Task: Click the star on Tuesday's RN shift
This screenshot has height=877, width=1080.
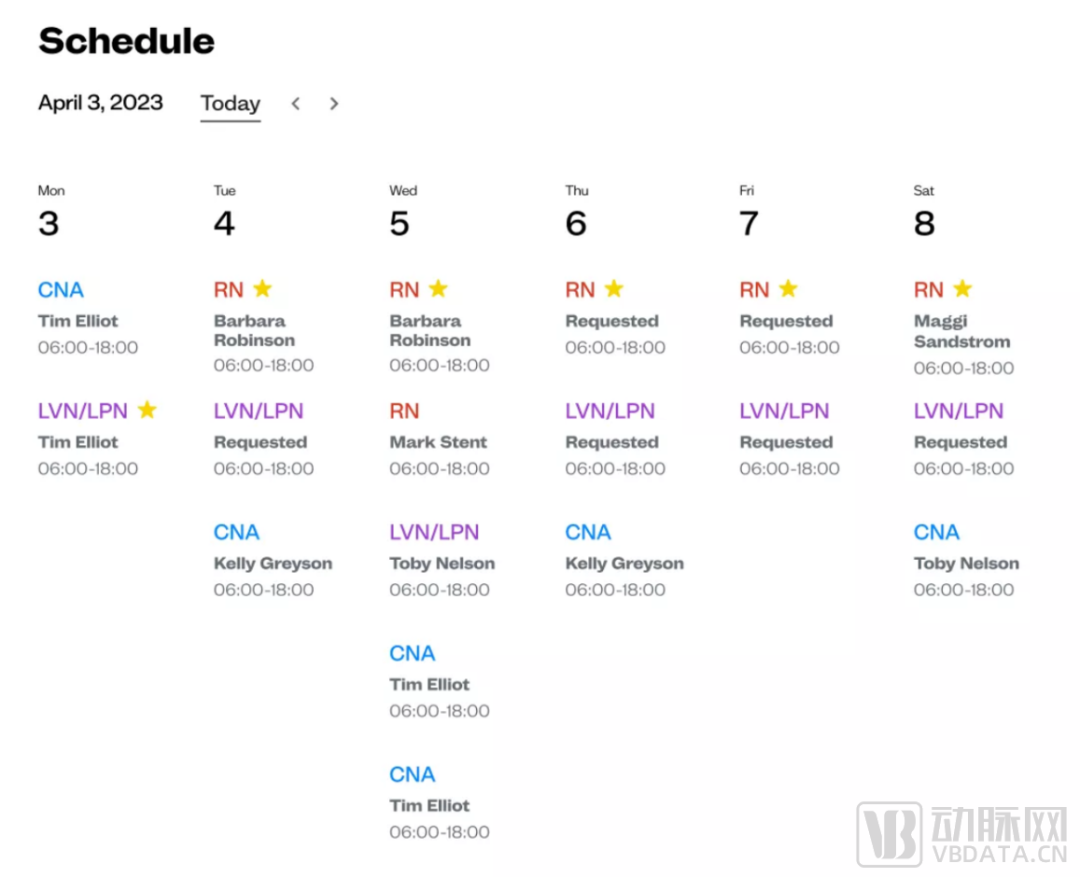Action: point(262,289)
